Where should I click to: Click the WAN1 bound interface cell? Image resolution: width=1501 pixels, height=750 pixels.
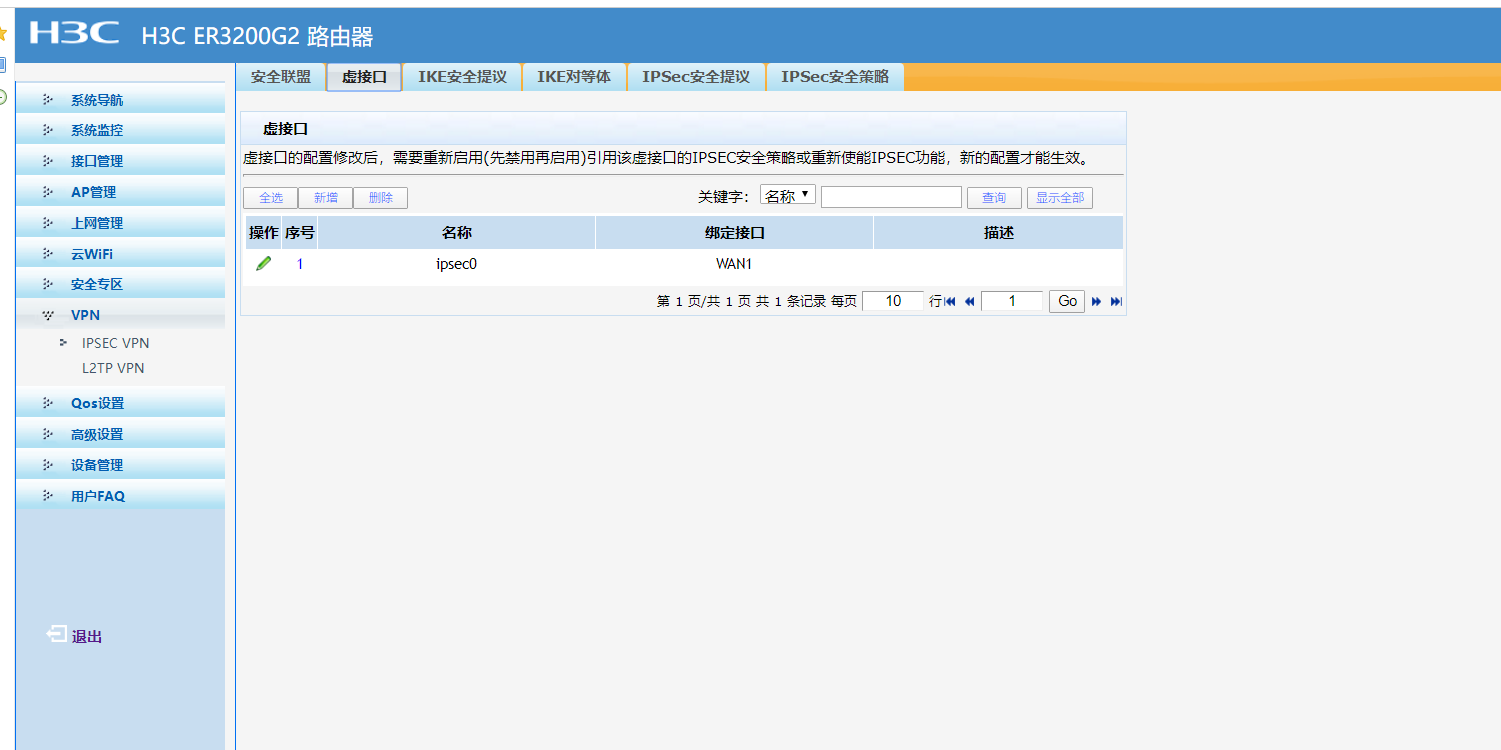coord(734,265)
